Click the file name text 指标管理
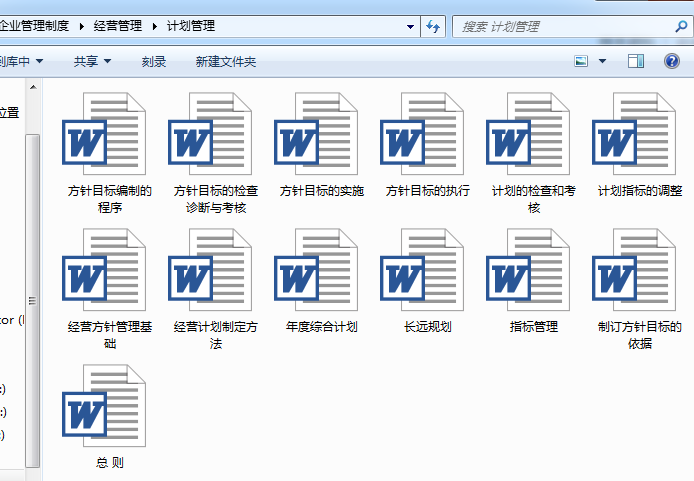The height and width of the screenshot is (481, 694). click(534, 327)
